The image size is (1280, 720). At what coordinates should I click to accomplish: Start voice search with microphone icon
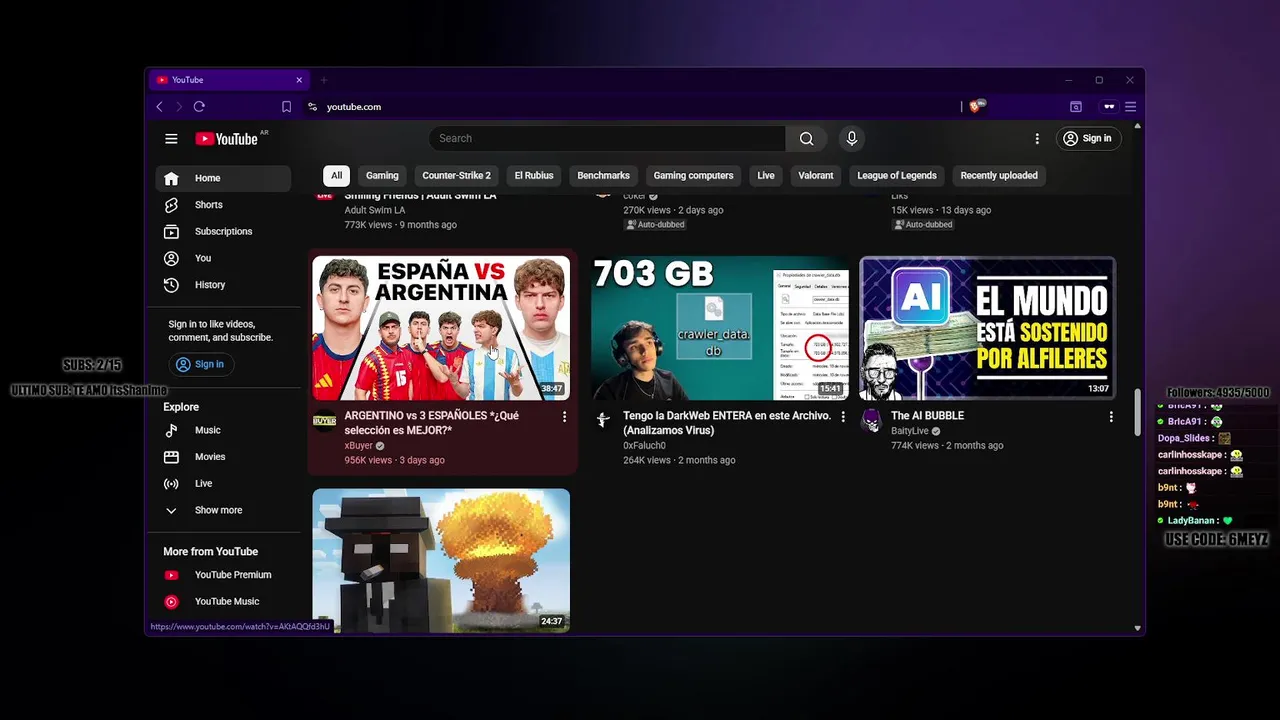(x=852, y=139)
